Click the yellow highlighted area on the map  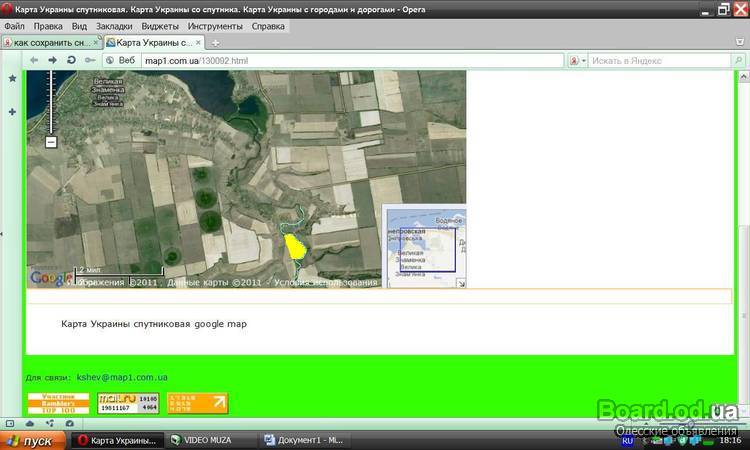pyautogui.click(x=296, y=247)
